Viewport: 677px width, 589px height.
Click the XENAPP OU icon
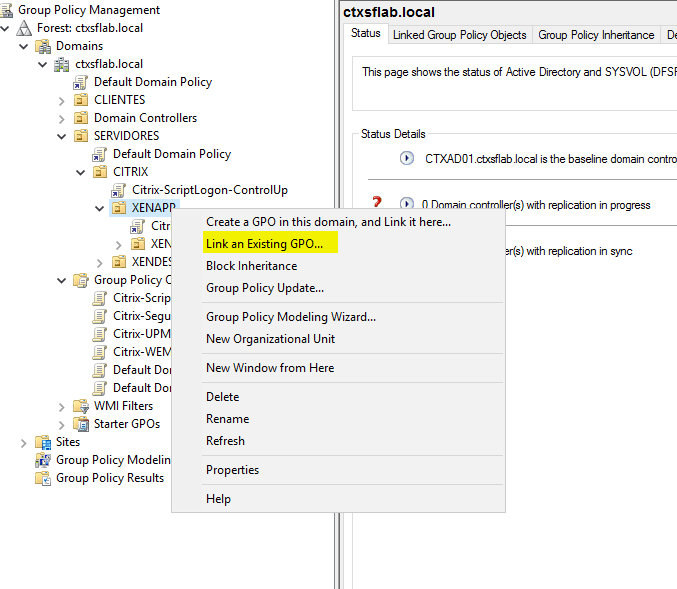coord(119,208)
